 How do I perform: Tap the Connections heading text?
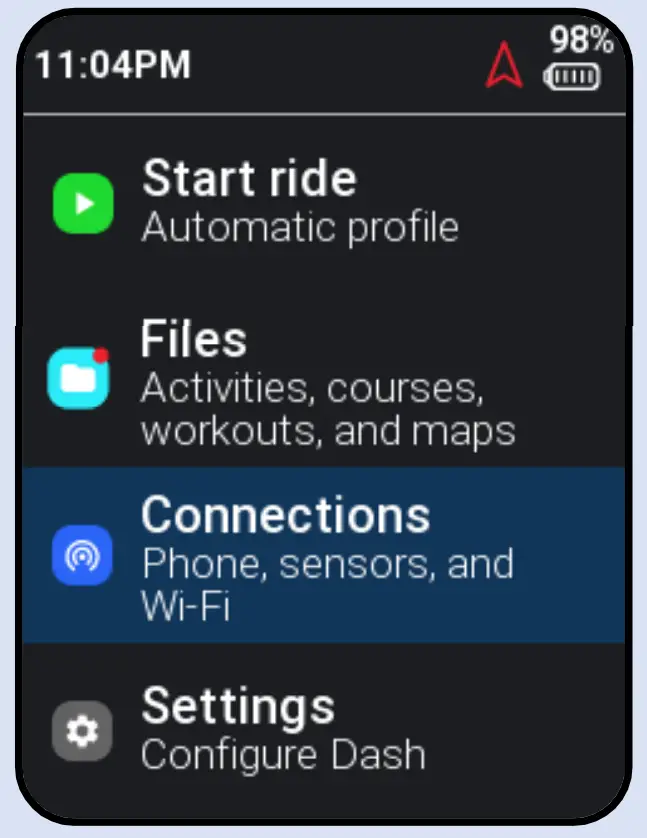tap(288, 515)
